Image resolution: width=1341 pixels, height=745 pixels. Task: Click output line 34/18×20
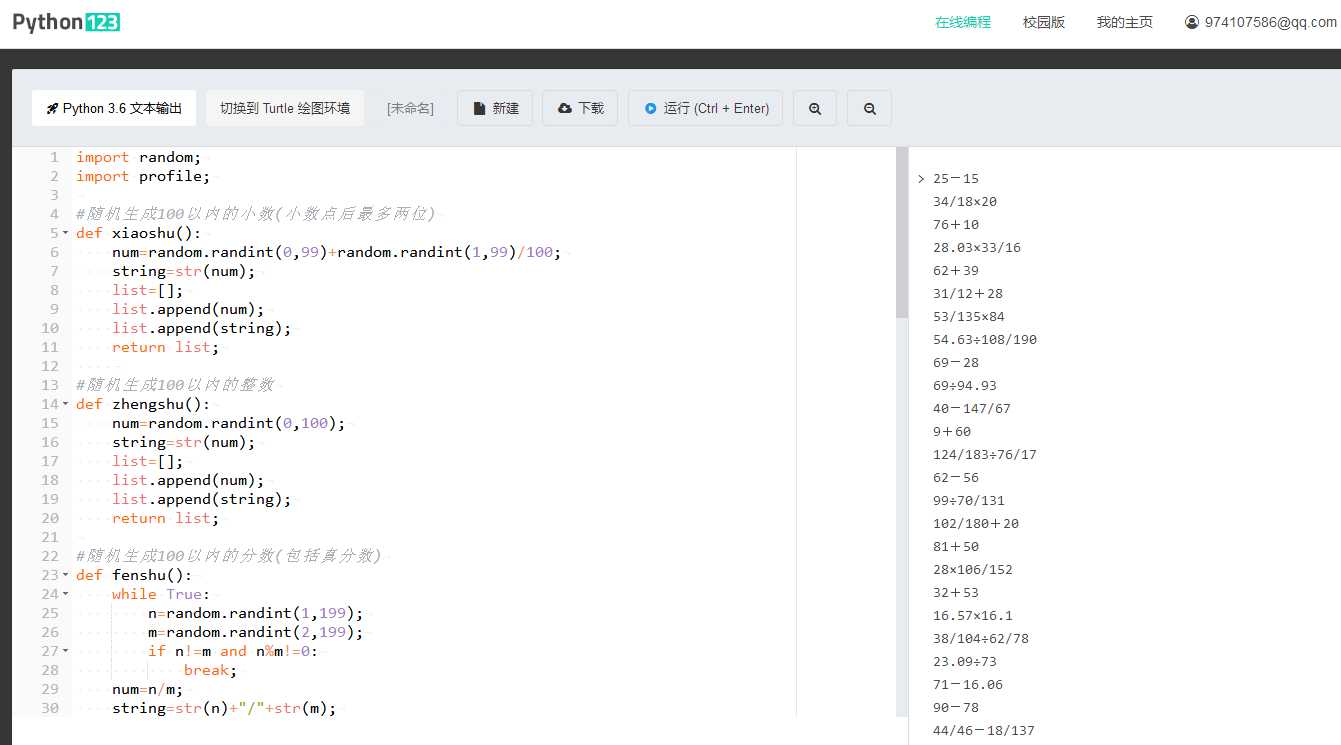point(965,202)
